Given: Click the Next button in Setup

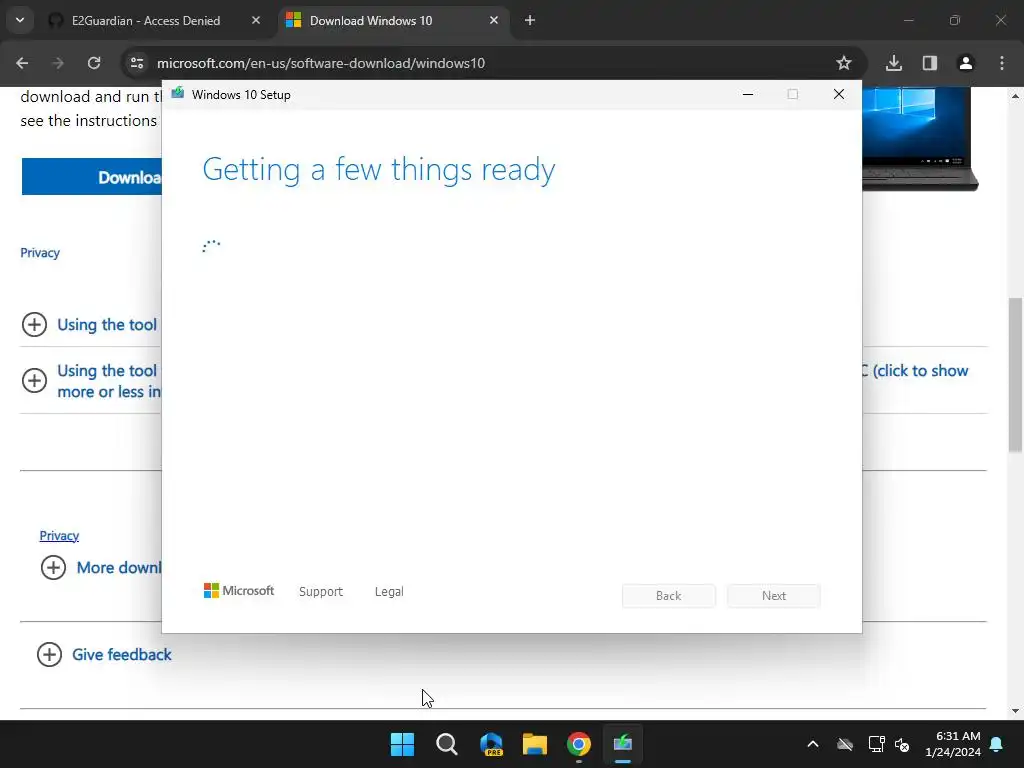Looking at the screenshot, I should coord(774,596).
